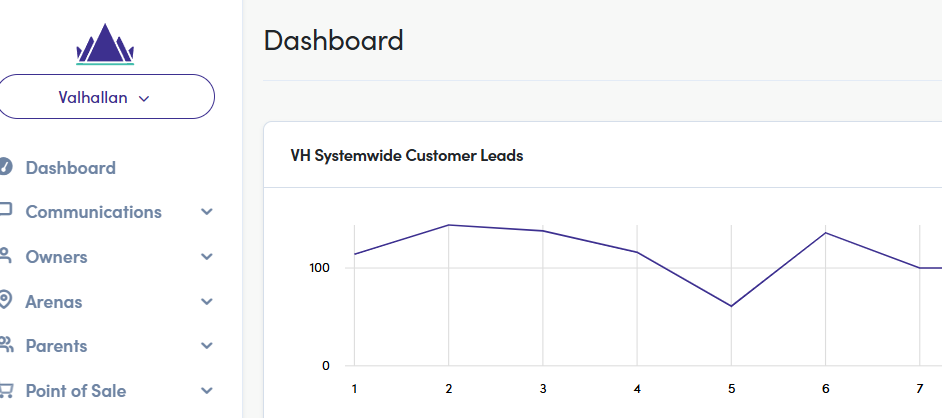Go to Dashboard in the sidebar

tap(70, 168)
